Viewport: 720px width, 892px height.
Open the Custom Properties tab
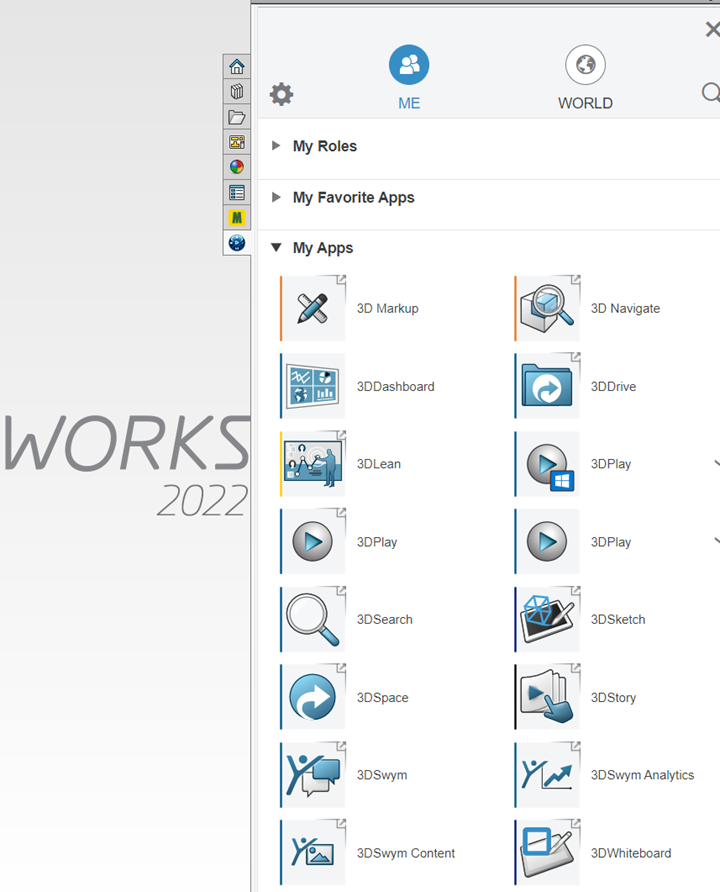(237, 193)
